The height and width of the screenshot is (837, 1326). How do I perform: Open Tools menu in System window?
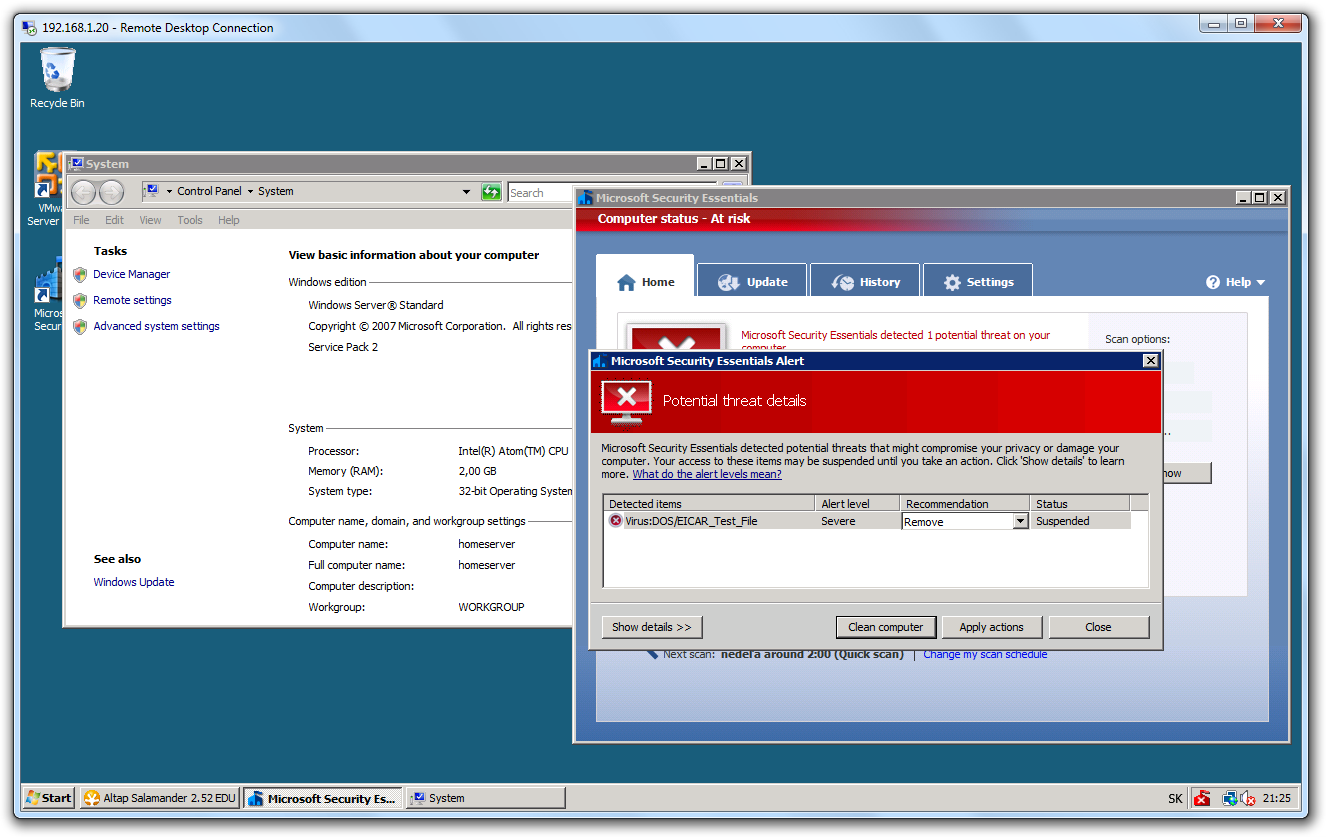click(190, 220)
